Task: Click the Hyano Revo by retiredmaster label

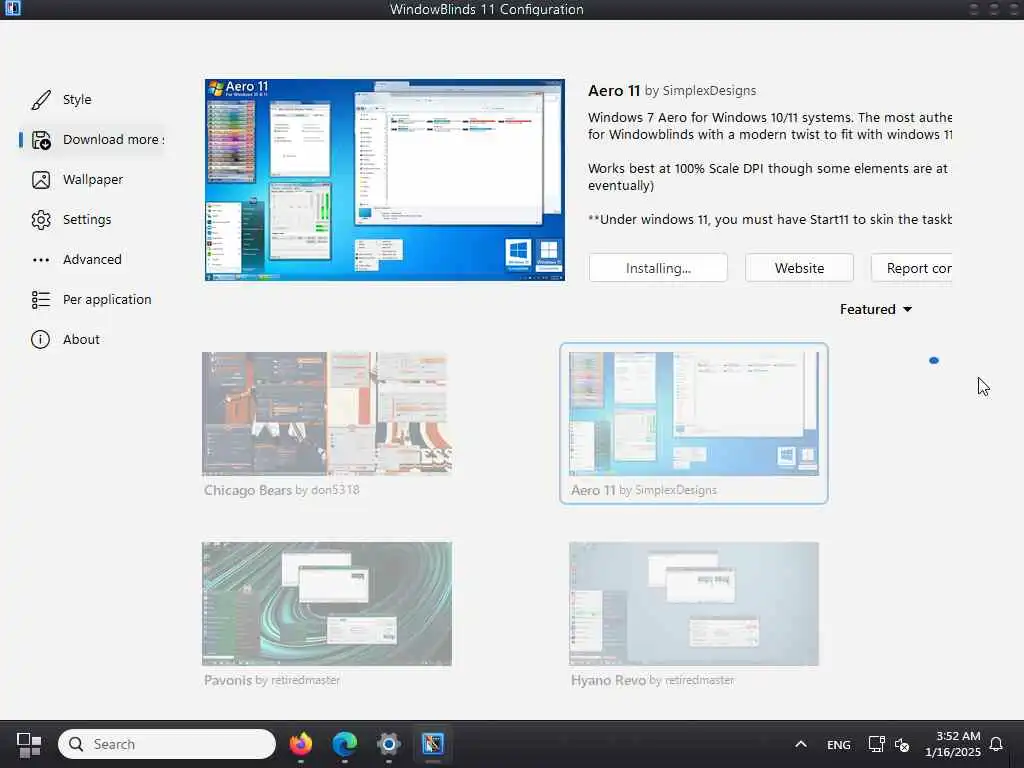Action: 652,680
